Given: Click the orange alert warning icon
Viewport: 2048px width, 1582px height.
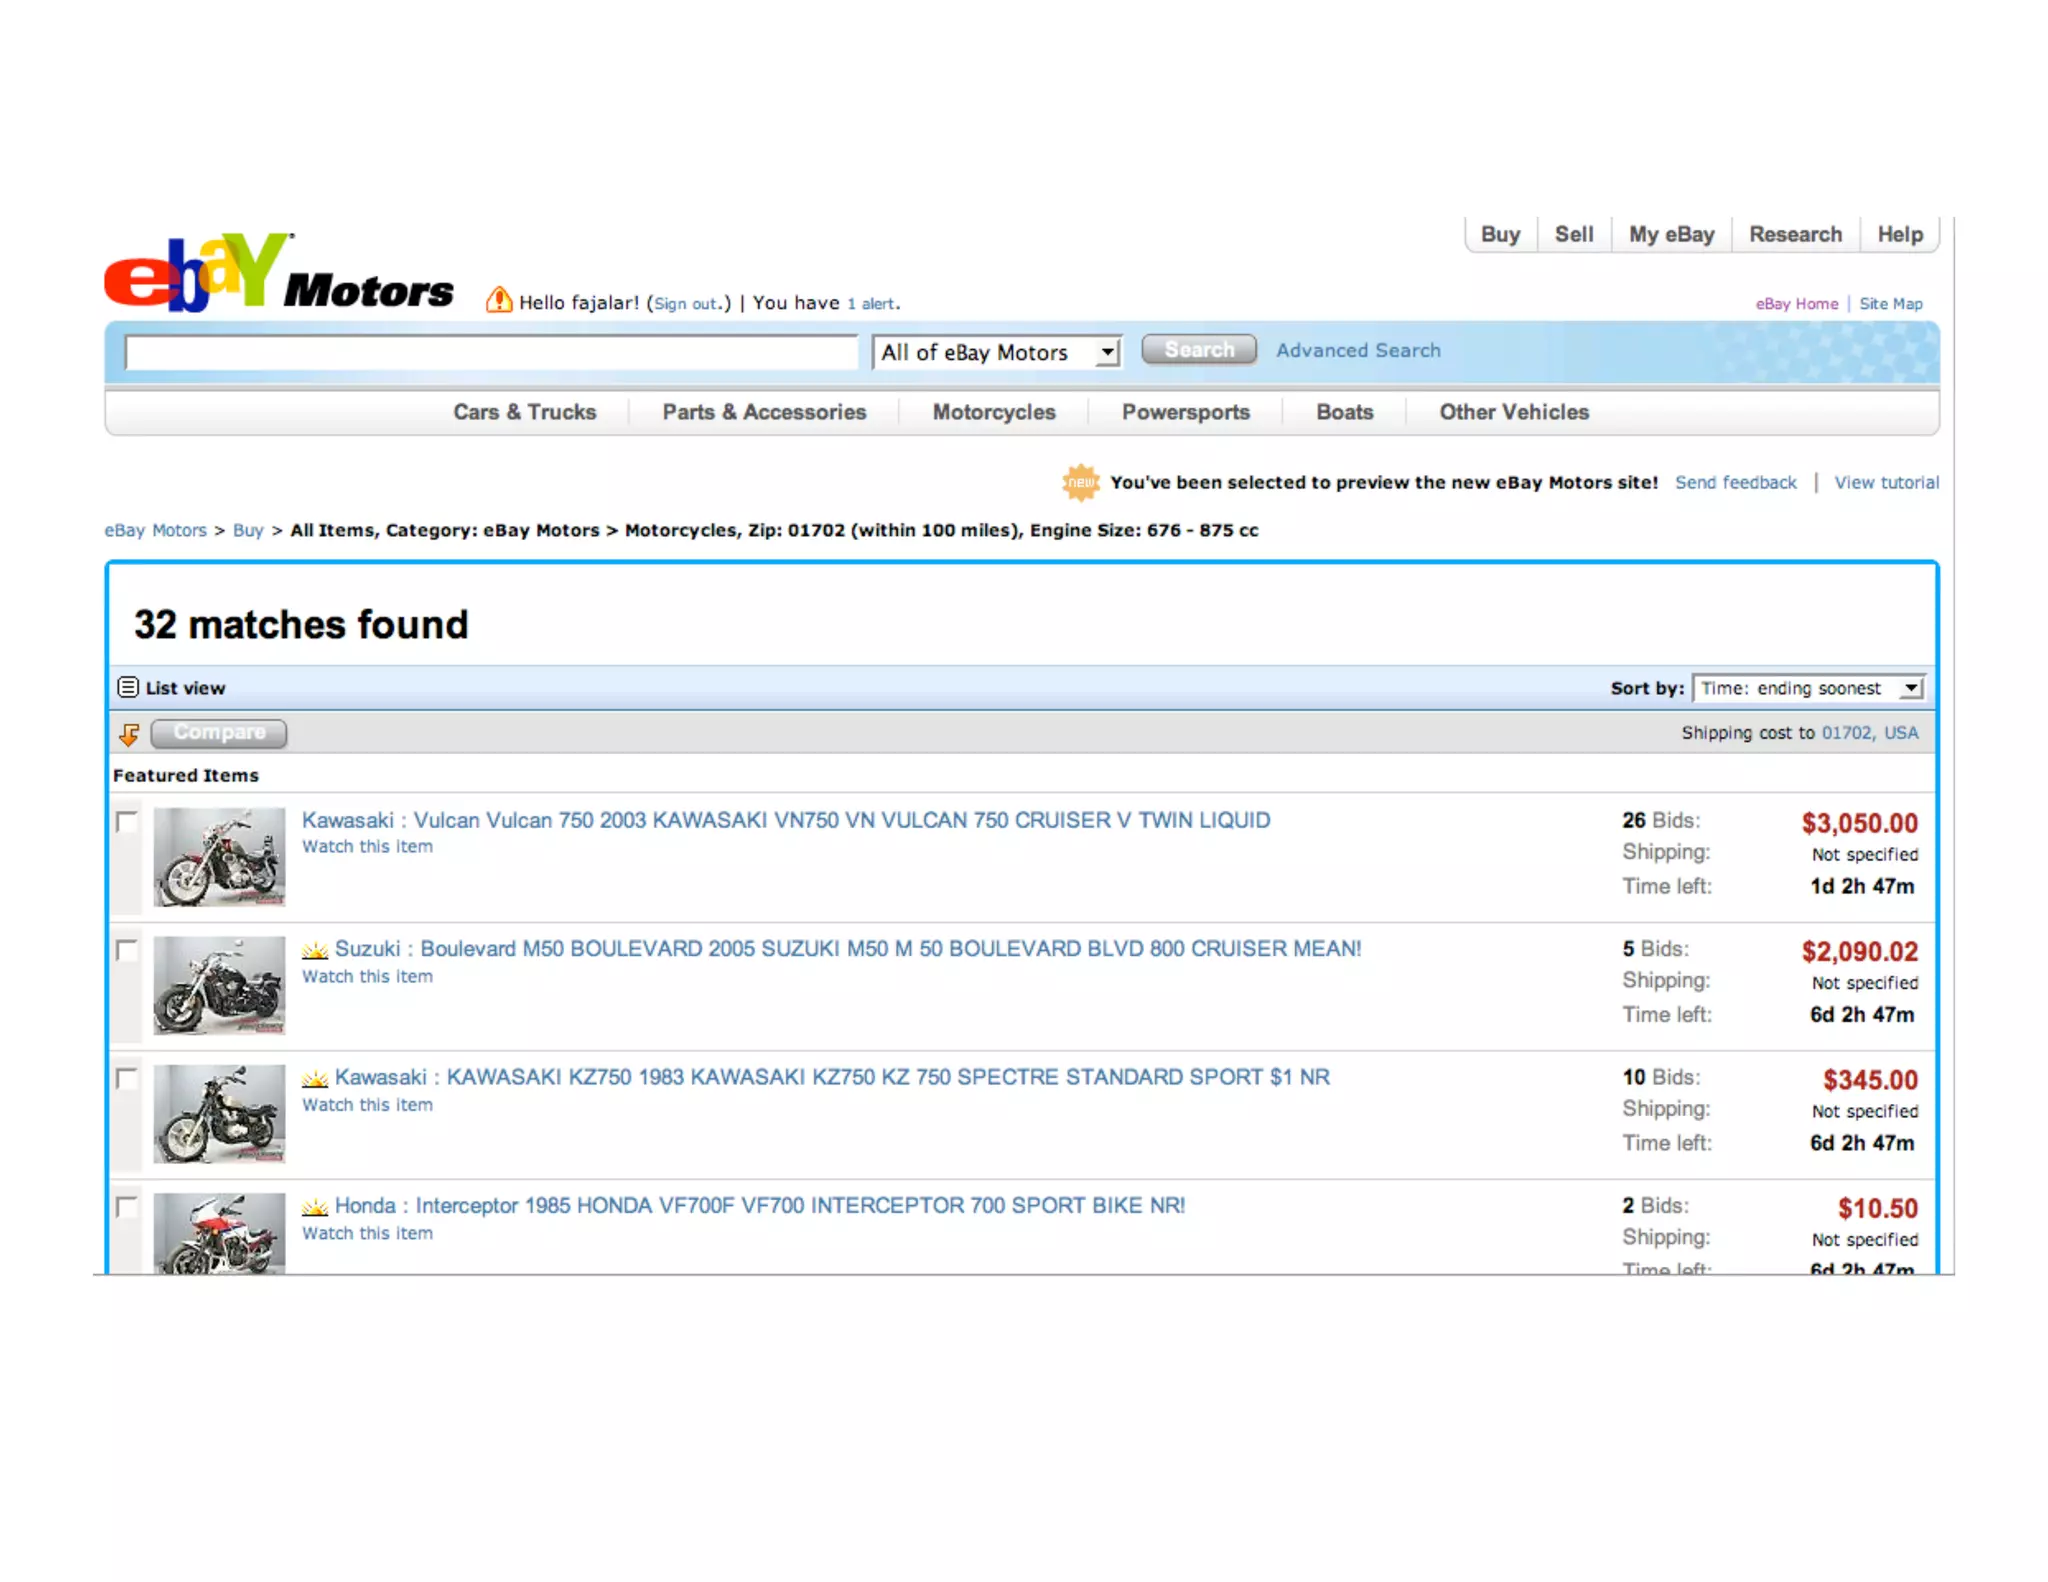Looking at the screenshot, I should point(498,300).
